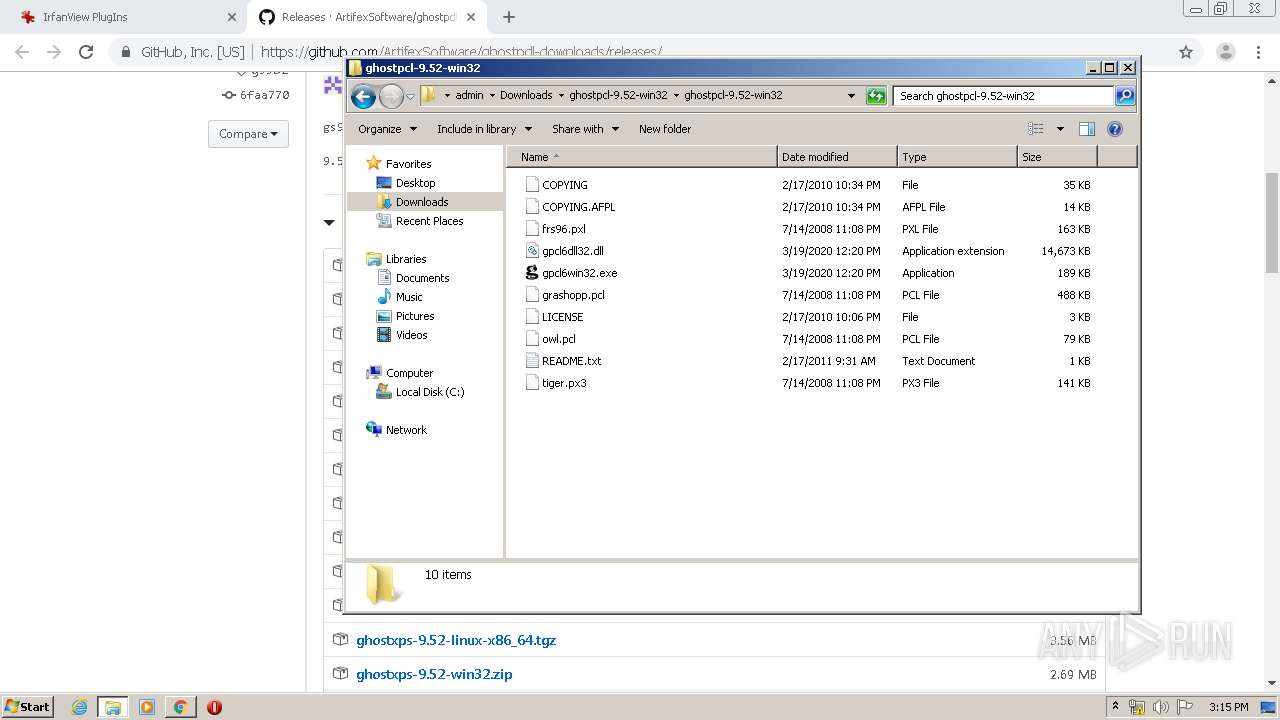Click Chrome's reload page button

coord(86,52)
